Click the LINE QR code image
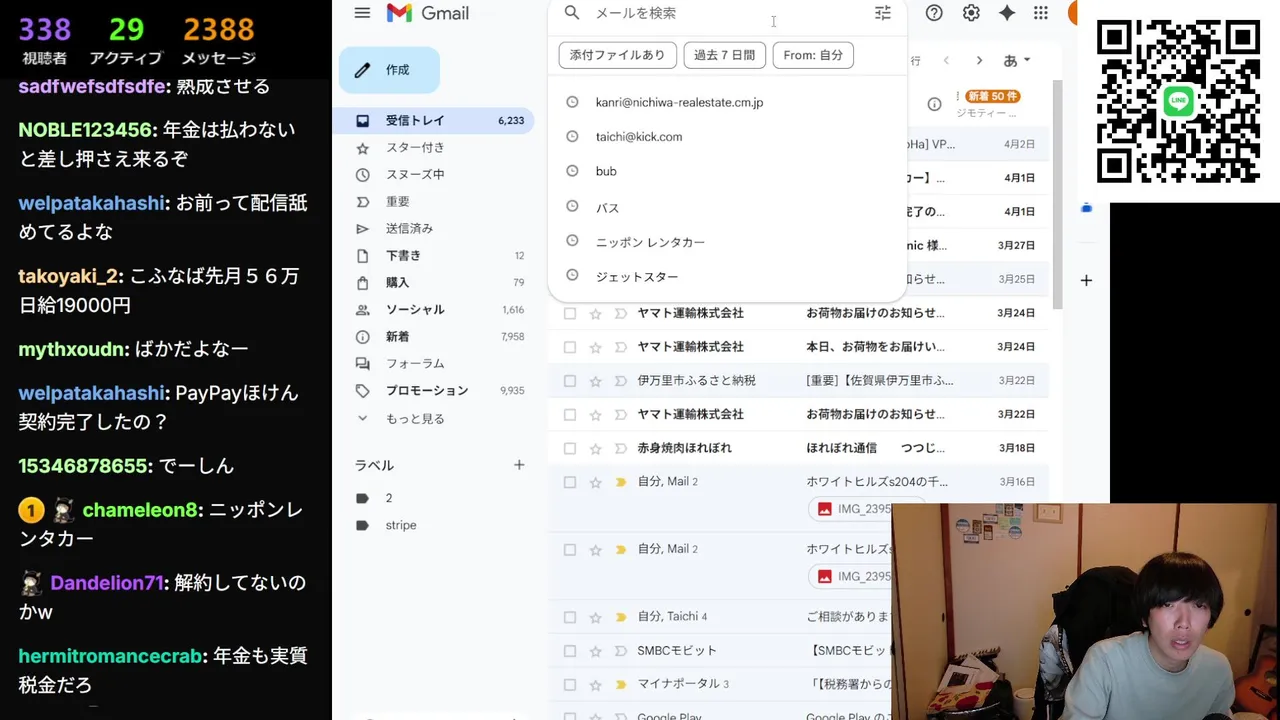 coord(1178,101)
